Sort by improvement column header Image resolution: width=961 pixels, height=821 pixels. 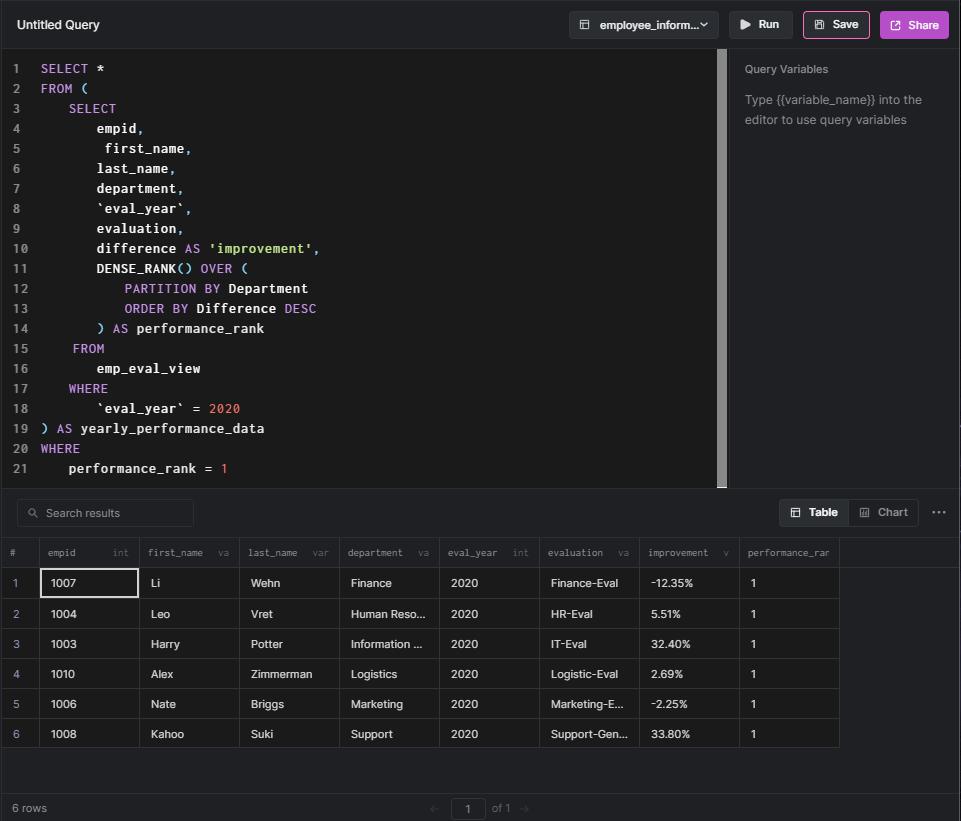688,553
